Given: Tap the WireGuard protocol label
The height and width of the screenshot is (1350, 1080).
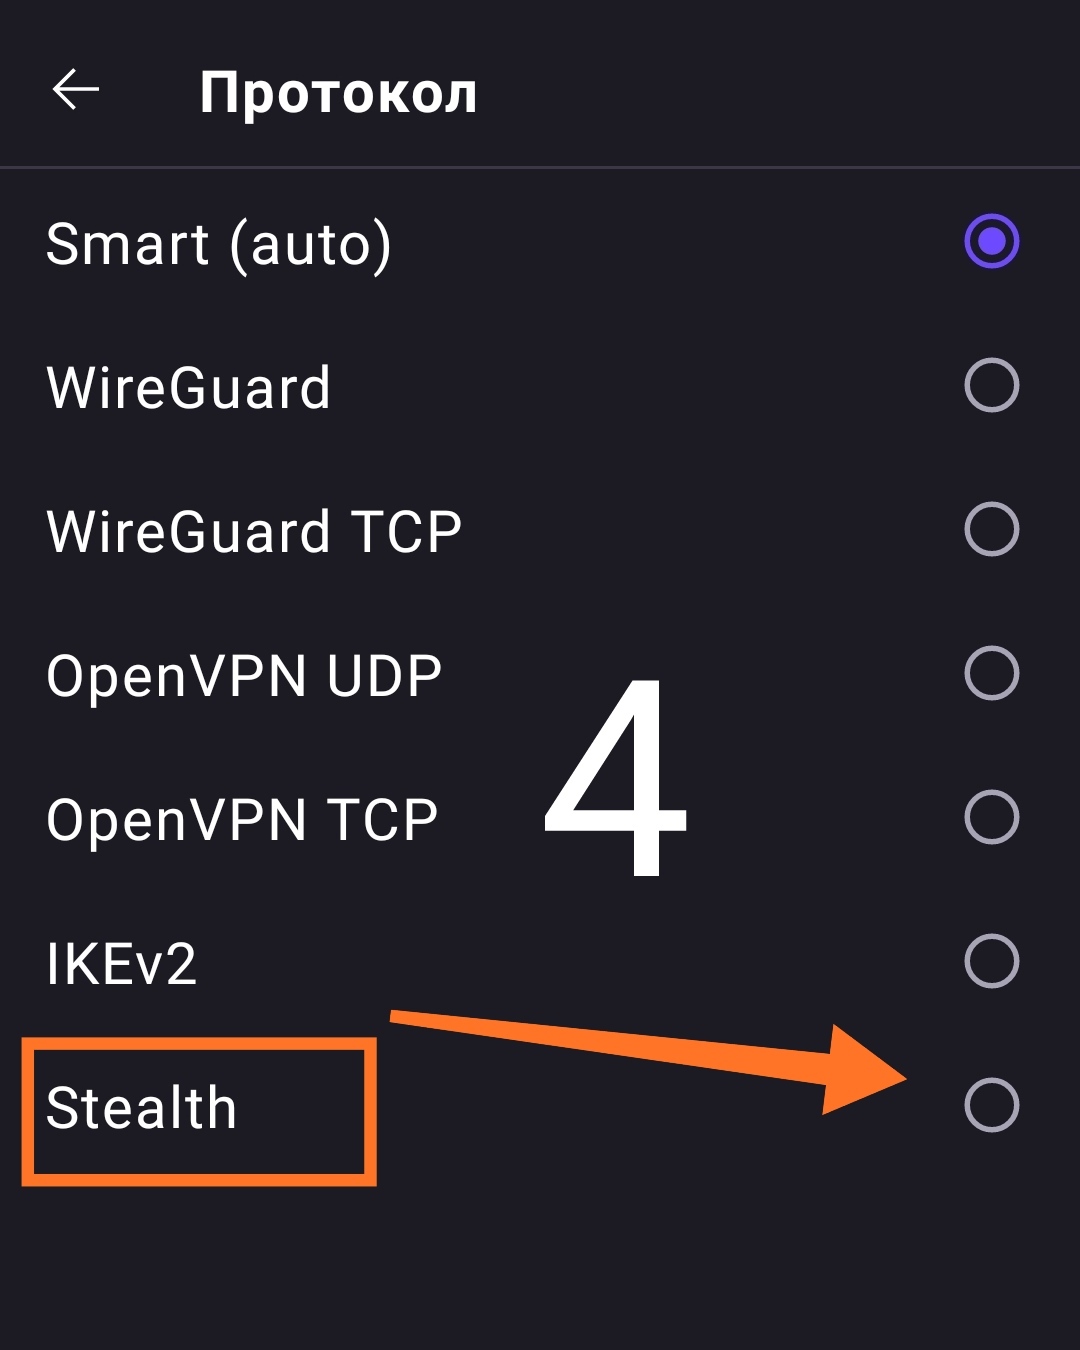Looking at the screenshot, I should 188,388.
